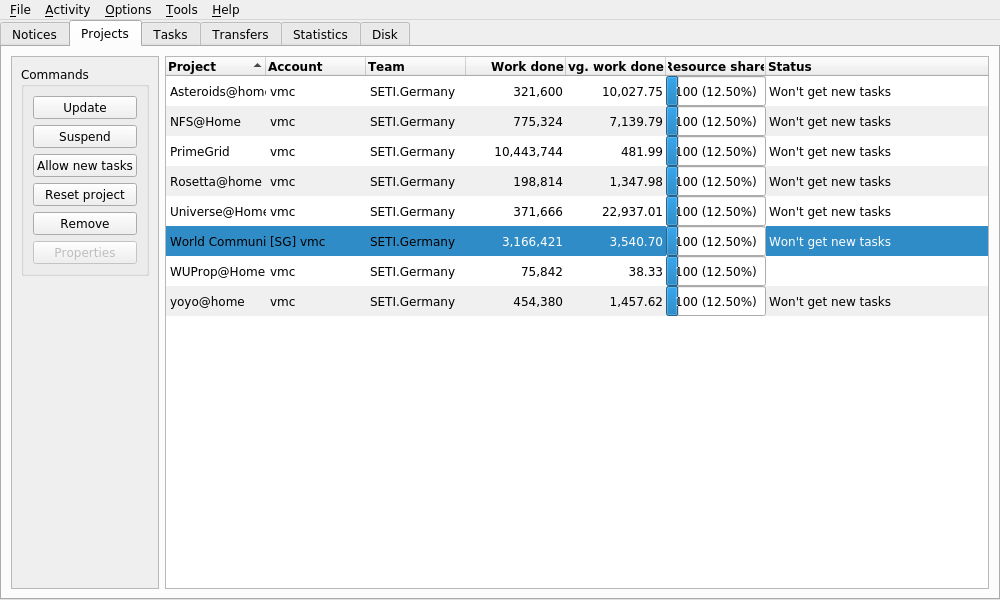The height and width of the screenshot is (600, 1000).
Task: Switch to the Notices tab
Action: click(x=34, y=34)
